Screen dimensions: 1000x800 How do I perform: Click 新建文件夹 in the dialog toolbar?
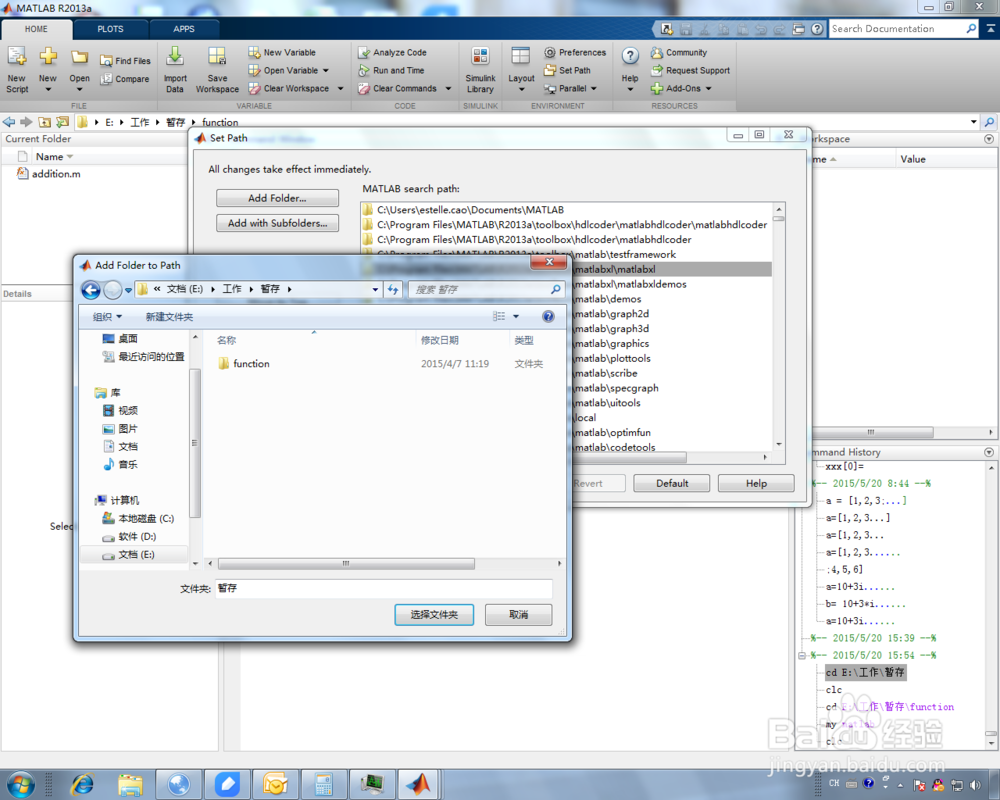click(x=169, y=317)
